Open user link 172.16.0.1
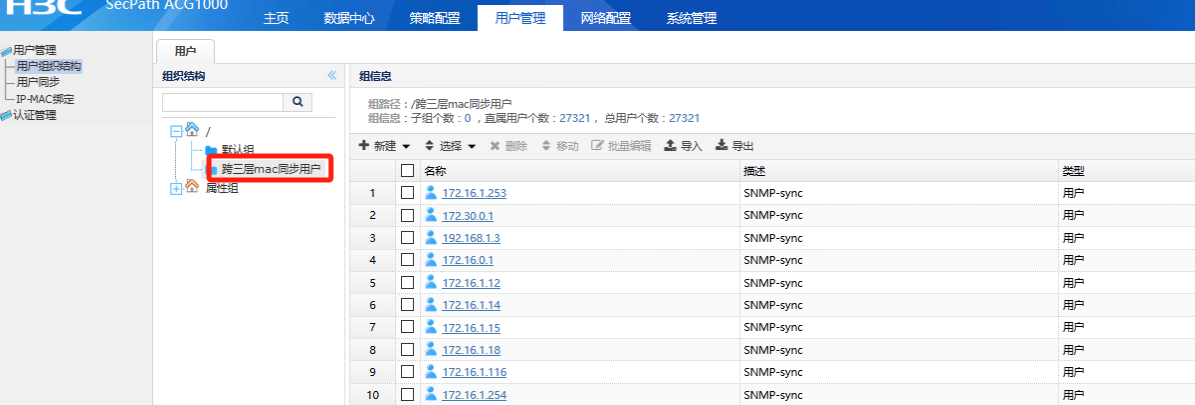 point(468,260)
